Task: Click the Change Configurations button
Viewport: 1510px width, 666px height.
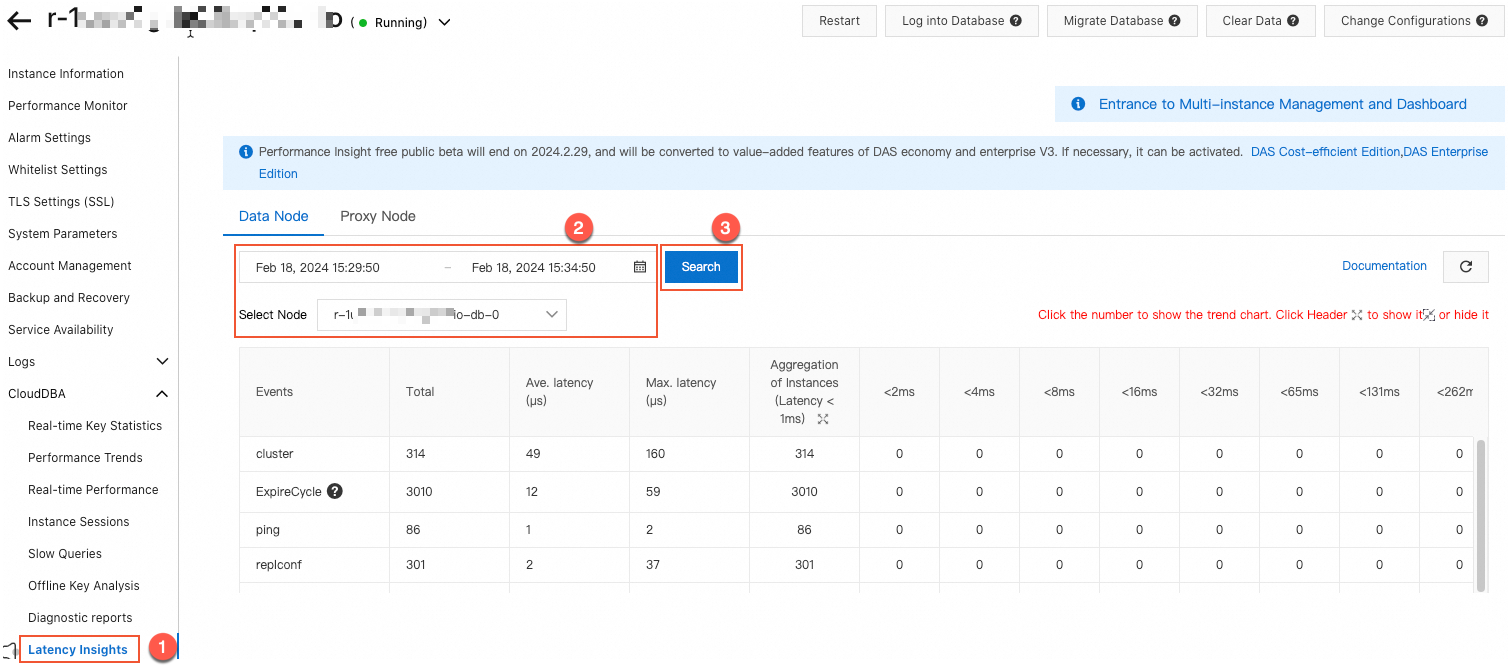Action: pyautogui.click(x=1414, y=21)
